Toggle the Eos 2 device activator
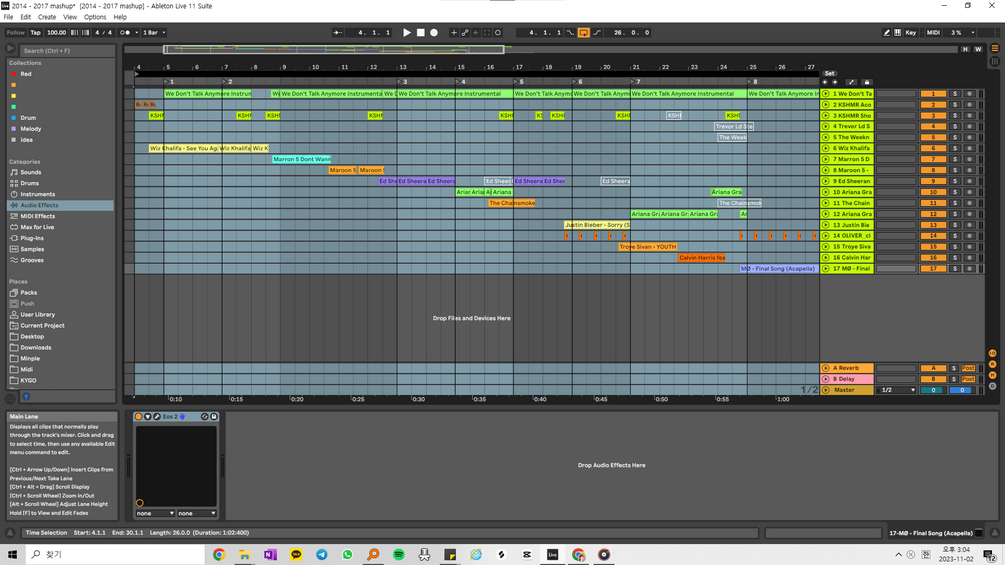 point(138,417)
